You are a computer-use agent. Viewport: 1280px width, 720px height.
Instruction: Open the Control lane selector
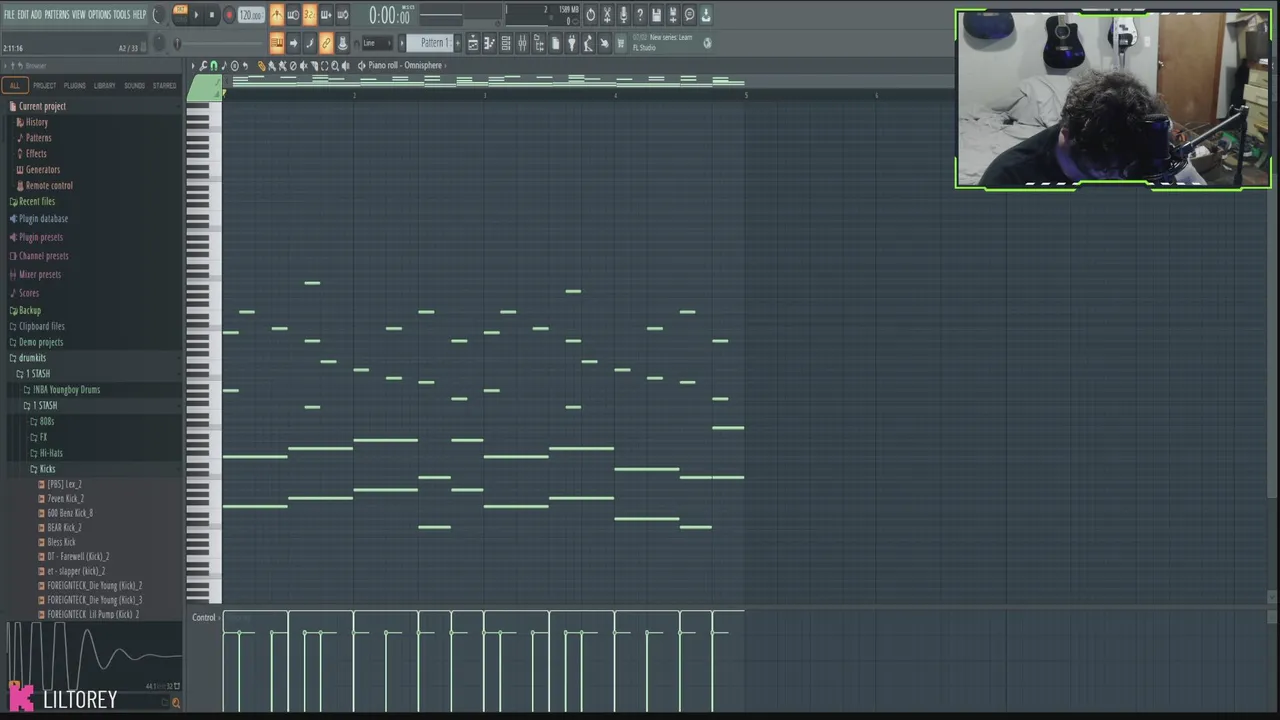click(204, 618)
